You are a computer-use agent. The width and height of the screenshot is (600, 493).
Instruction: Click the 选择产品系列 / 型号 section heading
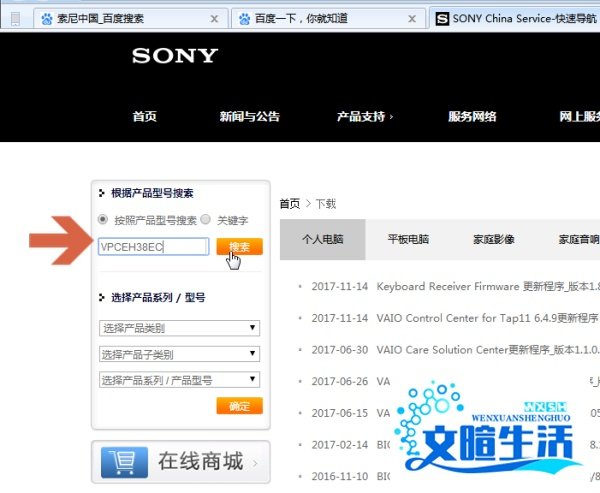point(158,297)
